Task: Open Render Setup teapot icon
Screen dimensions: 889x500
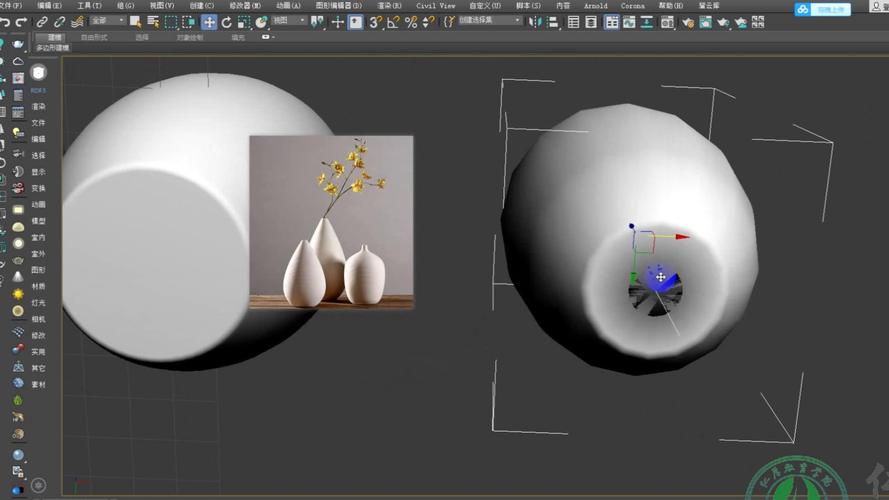Action: (688, 22)
